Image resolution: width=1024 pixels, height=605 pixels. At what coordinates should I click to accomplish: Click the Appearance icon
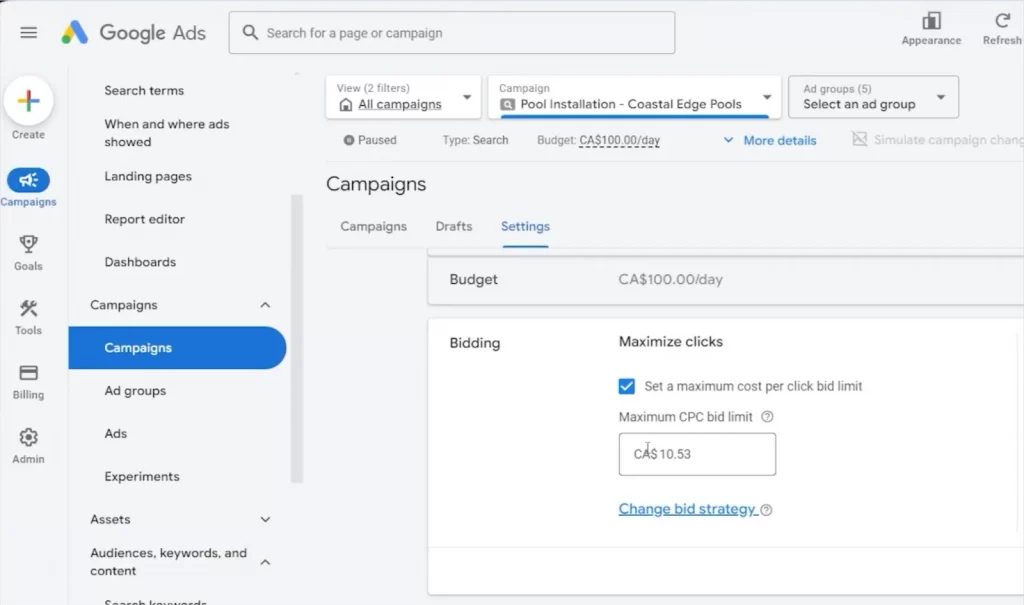931,21
